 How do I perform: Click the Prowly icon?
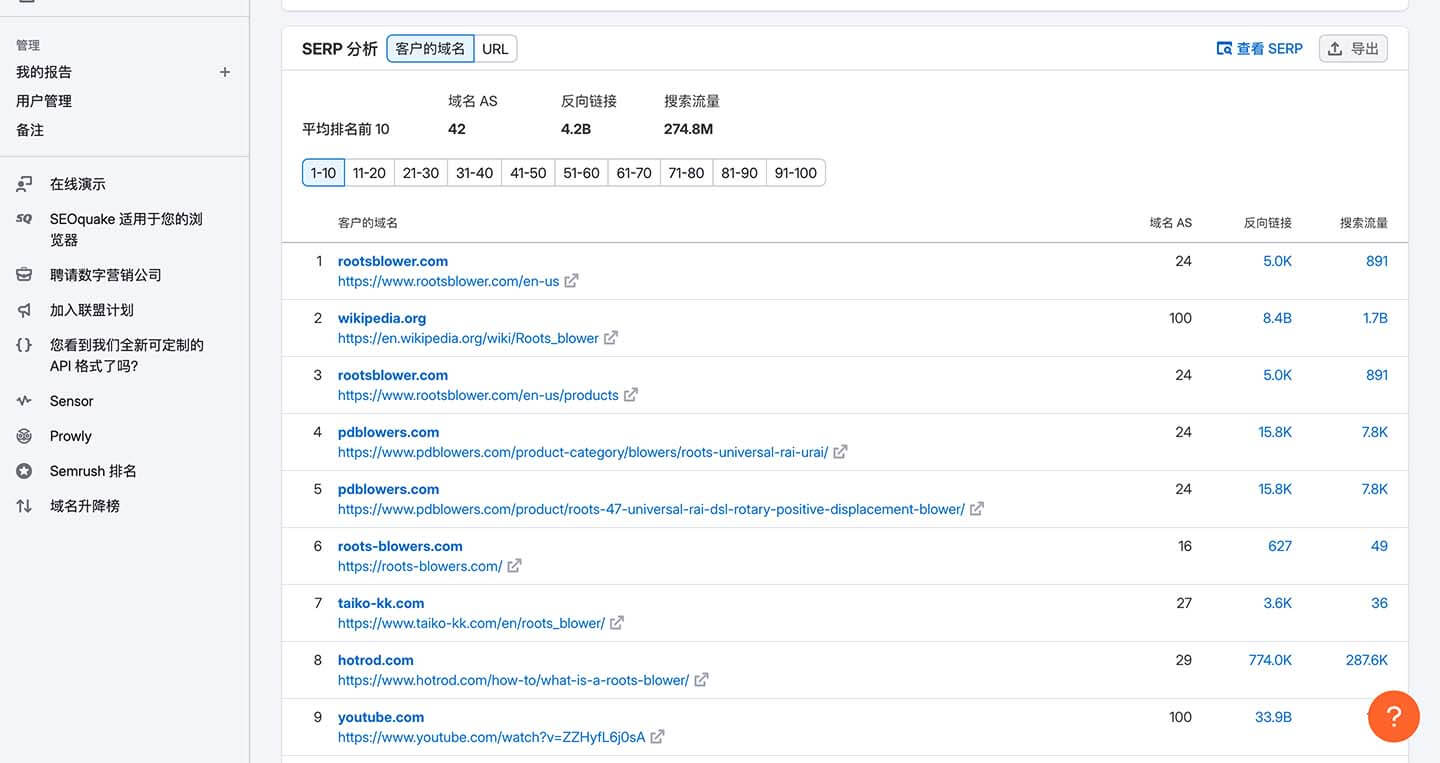pyautogui.click(x=24, y=436)
